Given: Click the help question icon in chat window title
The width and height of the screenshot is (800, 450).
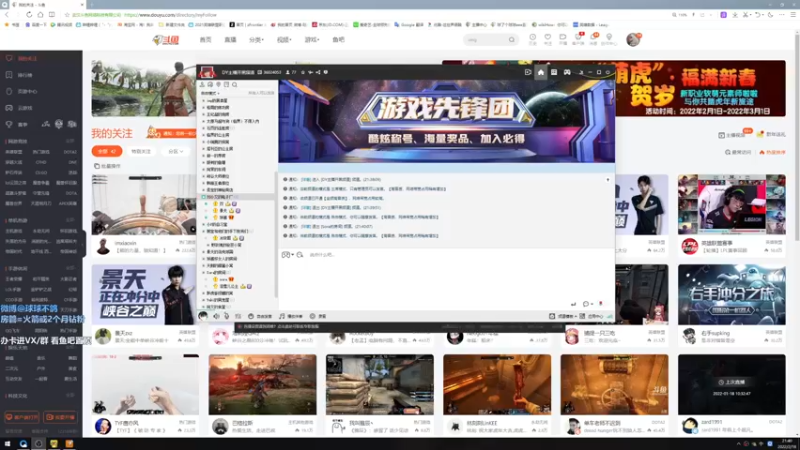Looking at the screenshot, I should click(x=326, y=72).
